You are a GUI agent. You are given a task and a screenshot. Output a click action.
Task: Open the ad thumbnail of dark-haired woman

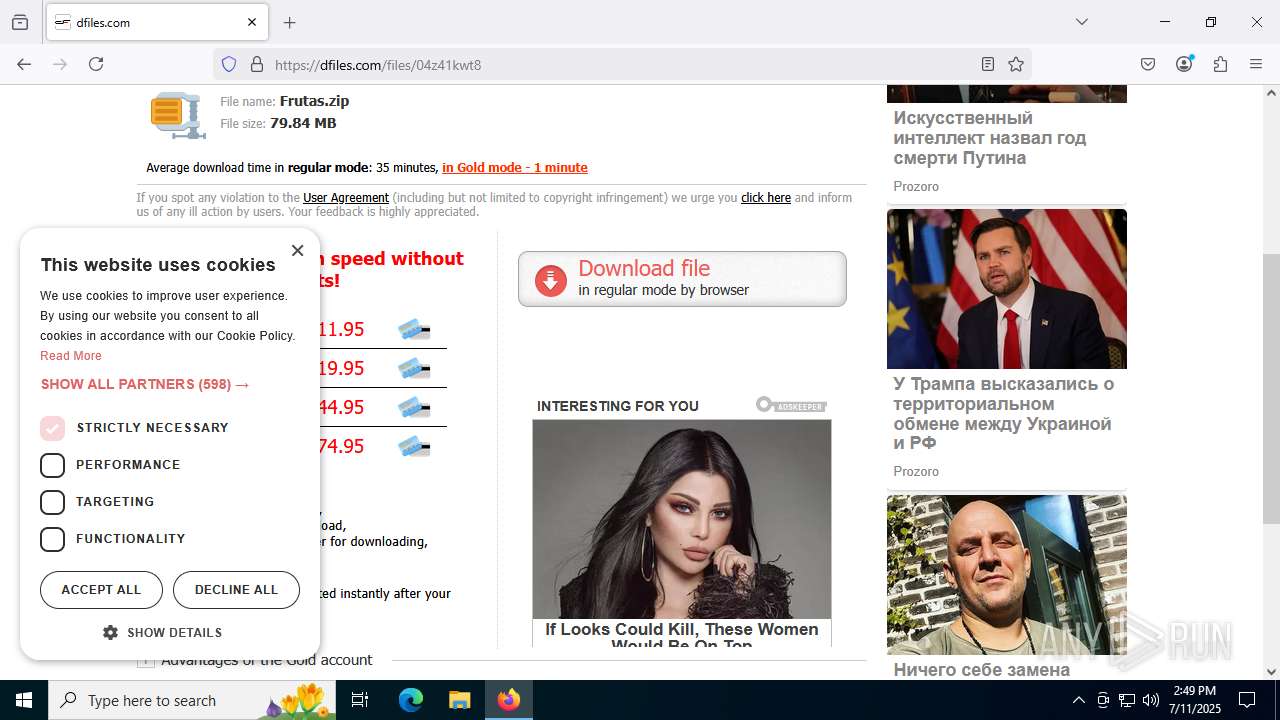click(x=682, y=519)
